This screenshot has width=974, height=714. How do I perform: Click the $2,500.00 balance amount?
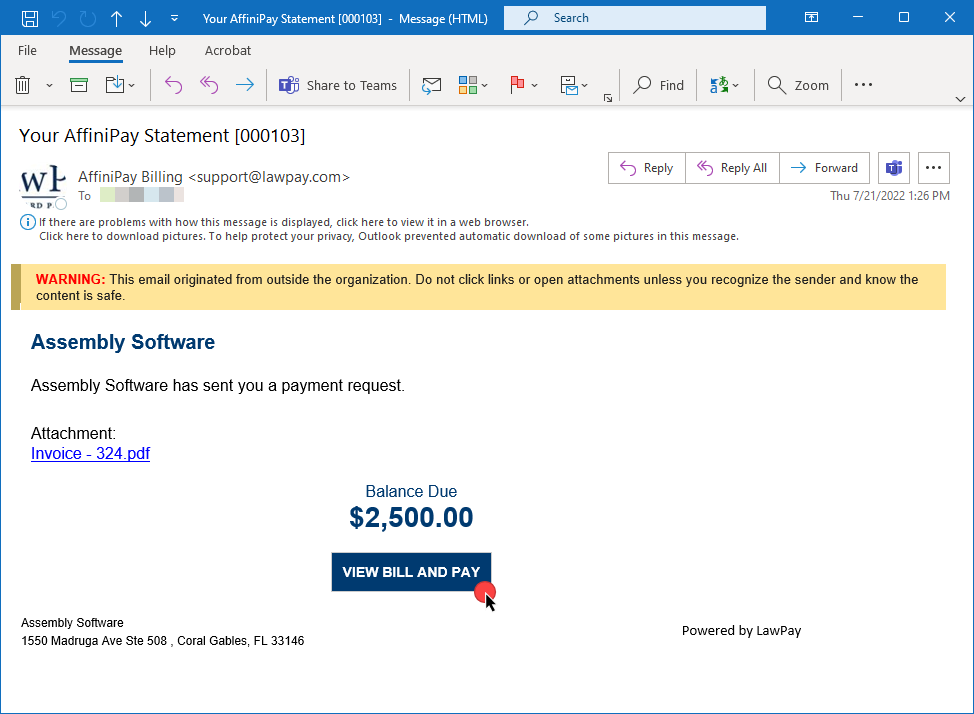(x=411, y=517)
